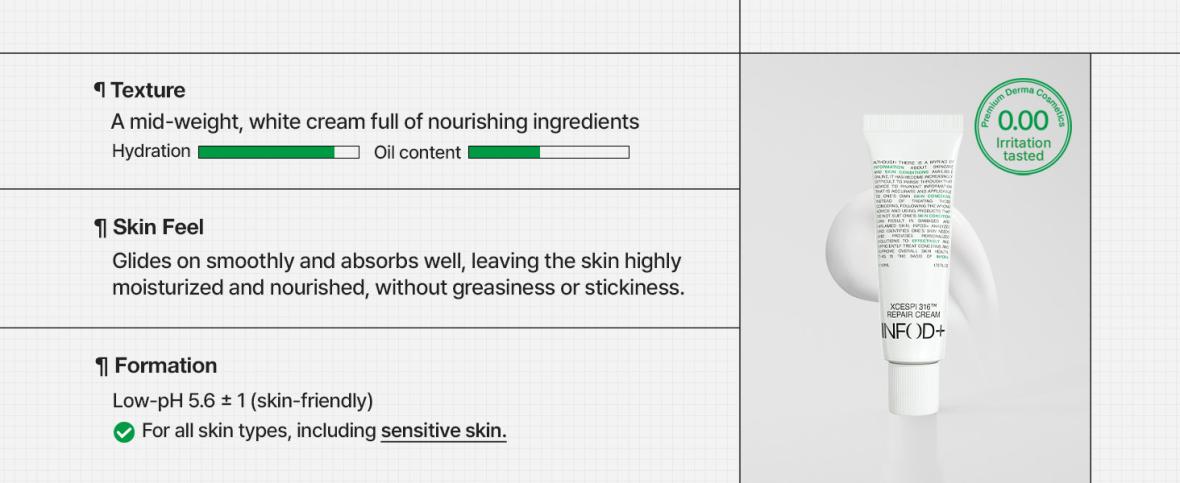Click the Hydration level bar

click(x=278, y=152)
